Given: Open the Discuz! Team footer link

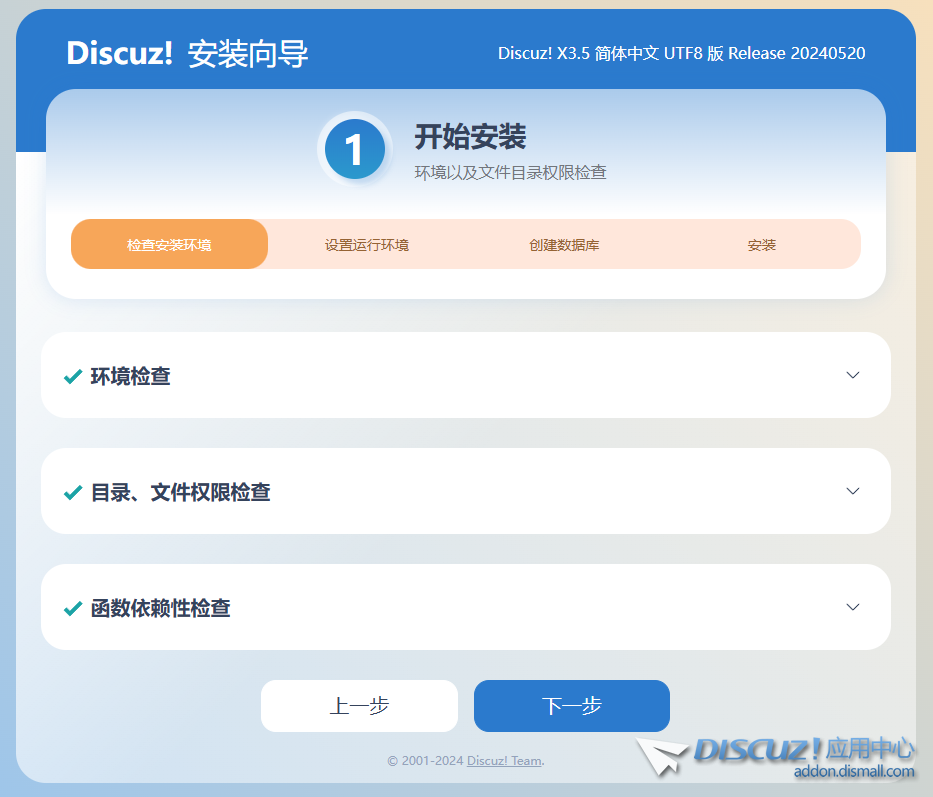Looking at the screenshot, I should click(504, 761).
